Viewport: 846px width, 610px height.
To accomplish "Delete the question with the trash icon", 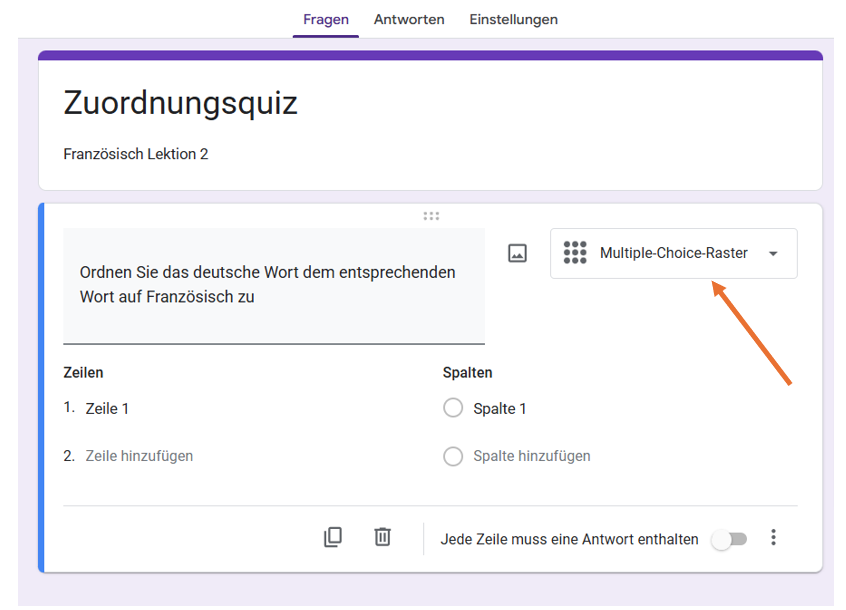I will [382, 537].
